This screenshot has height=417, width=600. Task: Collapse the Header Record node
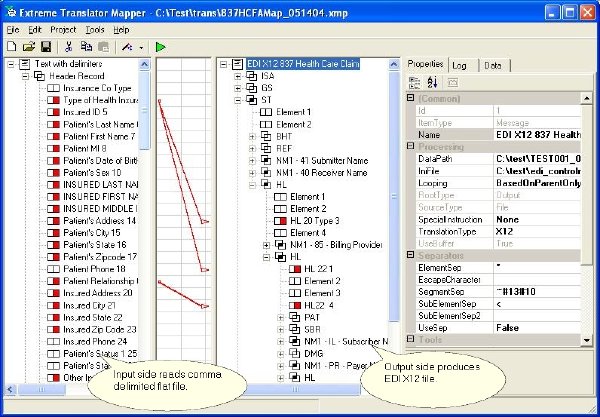26,77
